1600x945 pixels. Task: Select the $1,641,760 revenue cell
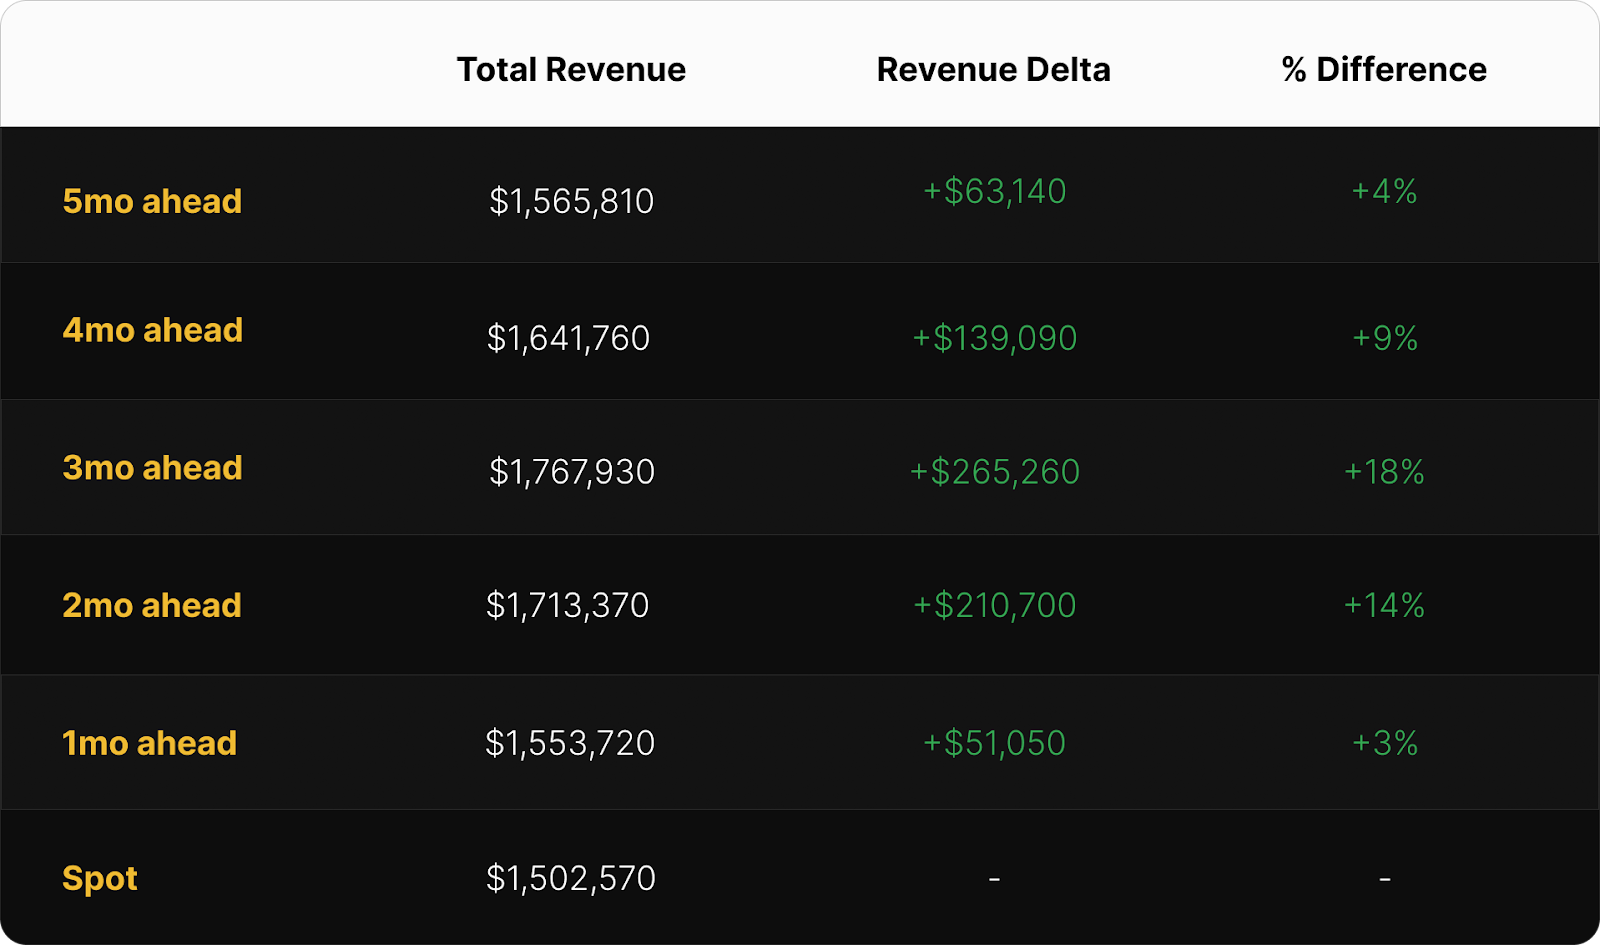(x=568, y=338)
